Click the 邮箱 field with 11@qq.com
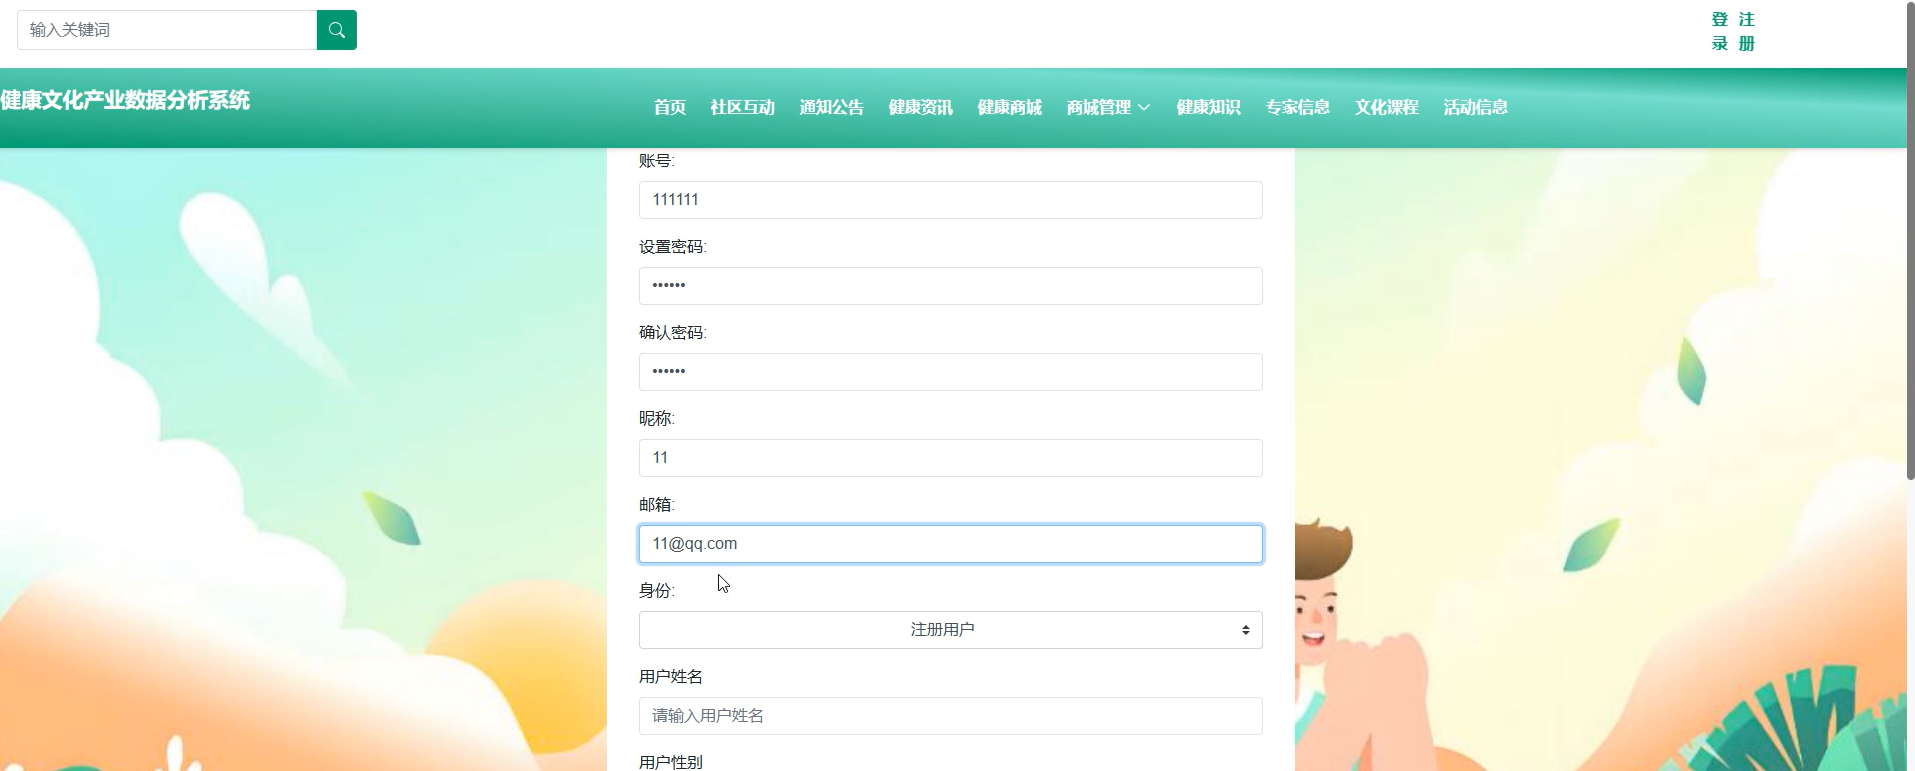 (951, 544)
